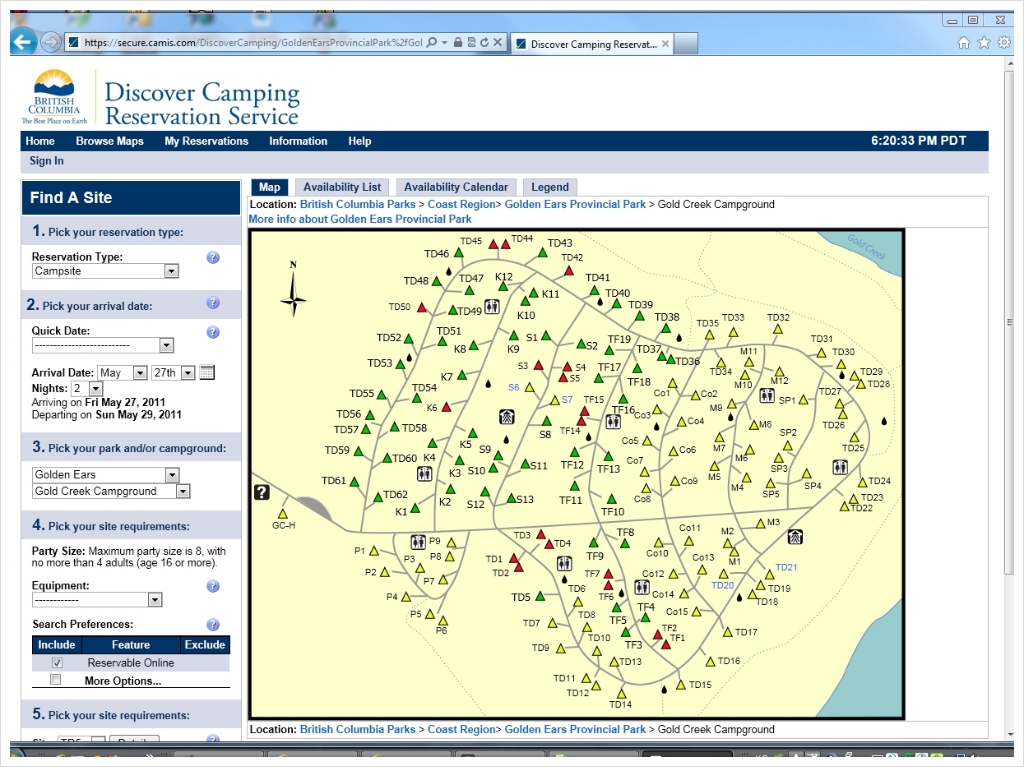This screenshot has height=767, width=1024.
Task: Click the map question mark icon
Action: (x=262, y=492)
